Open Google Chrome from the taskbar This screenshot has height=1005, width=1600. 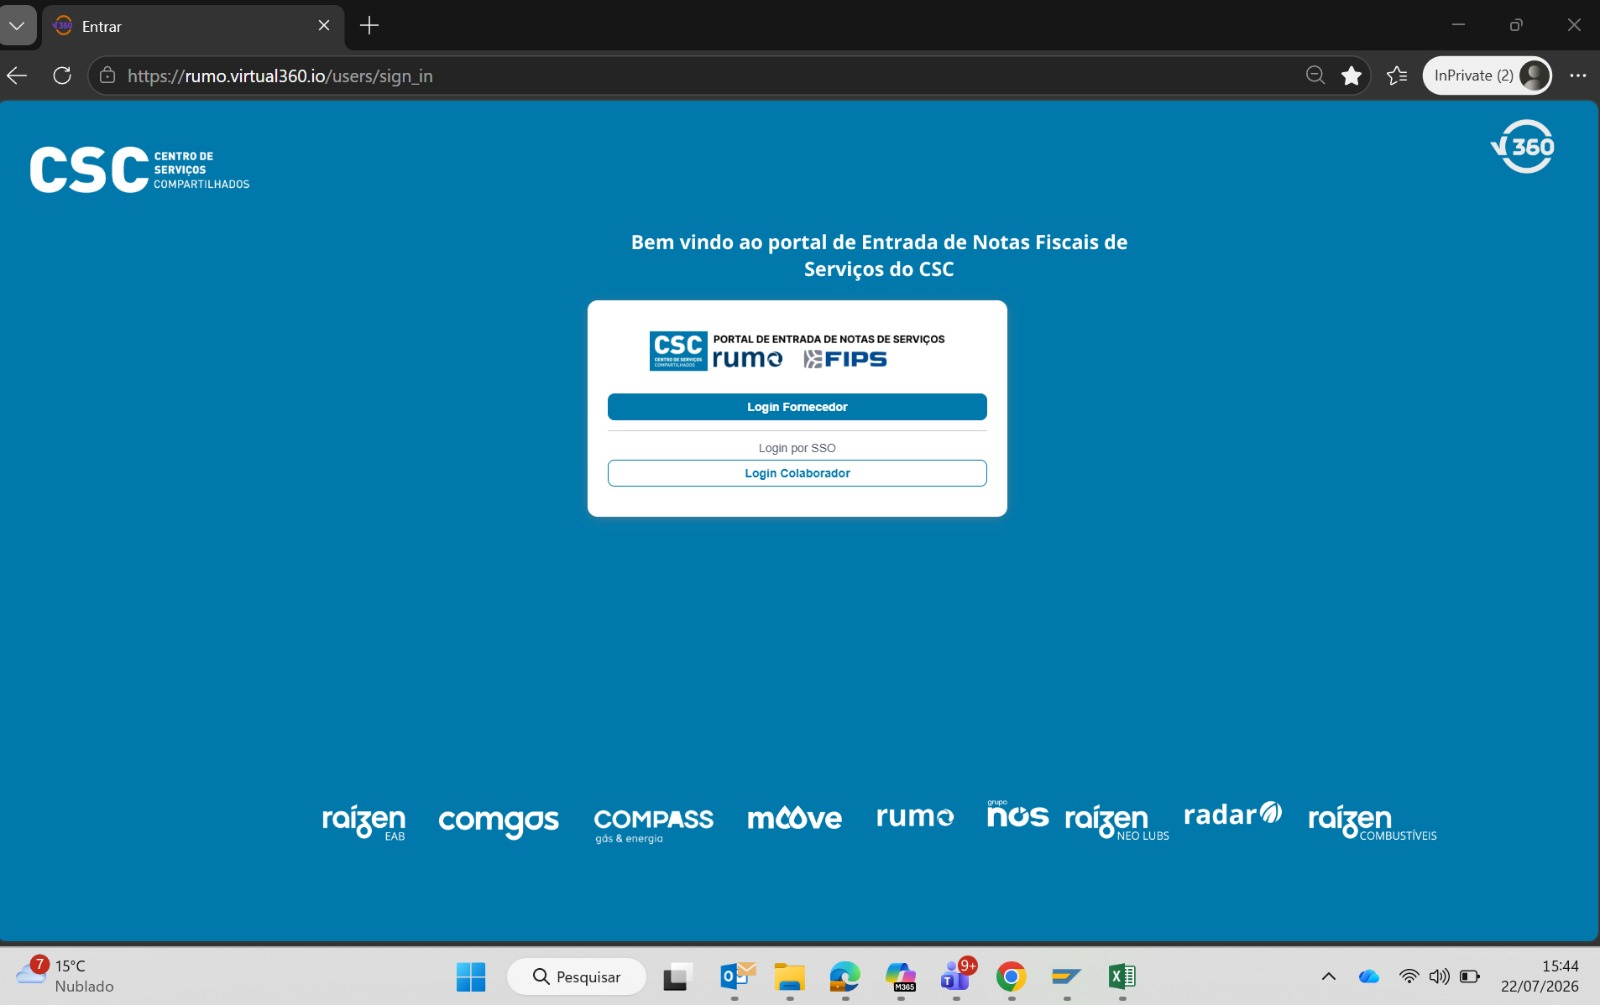tap(1011, 977)
